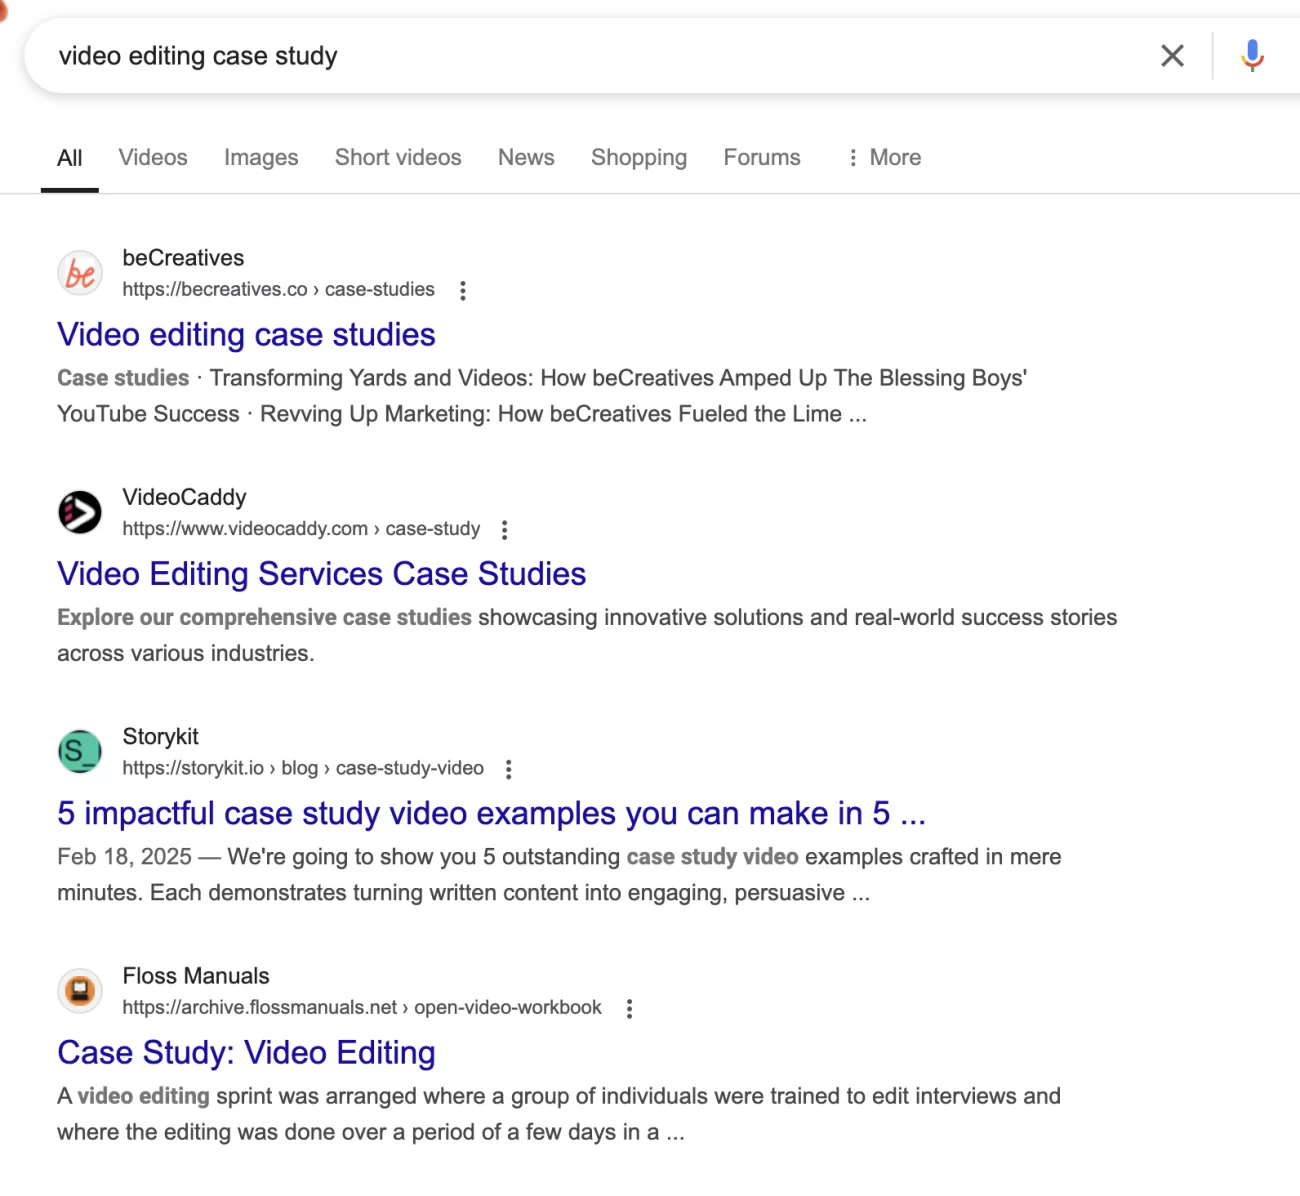
Task: Select the All tab
Action: point(70,158)
